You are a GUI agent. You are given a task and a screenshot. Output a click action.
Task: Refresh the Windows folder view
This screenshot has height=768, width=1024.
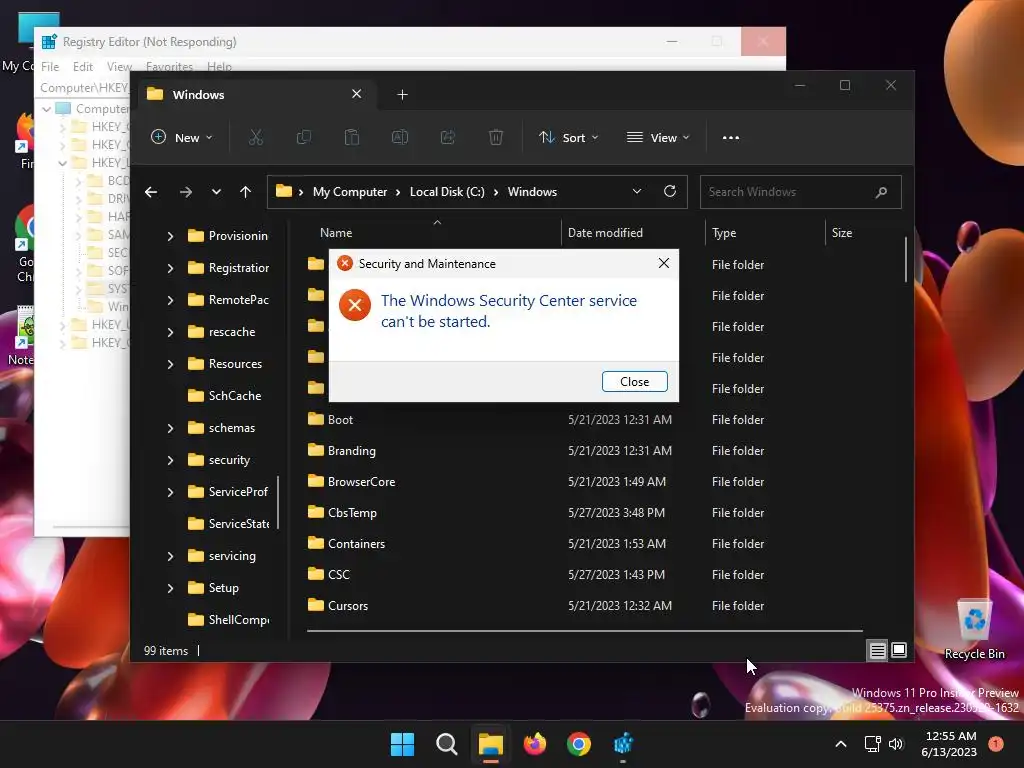point(669,191)
